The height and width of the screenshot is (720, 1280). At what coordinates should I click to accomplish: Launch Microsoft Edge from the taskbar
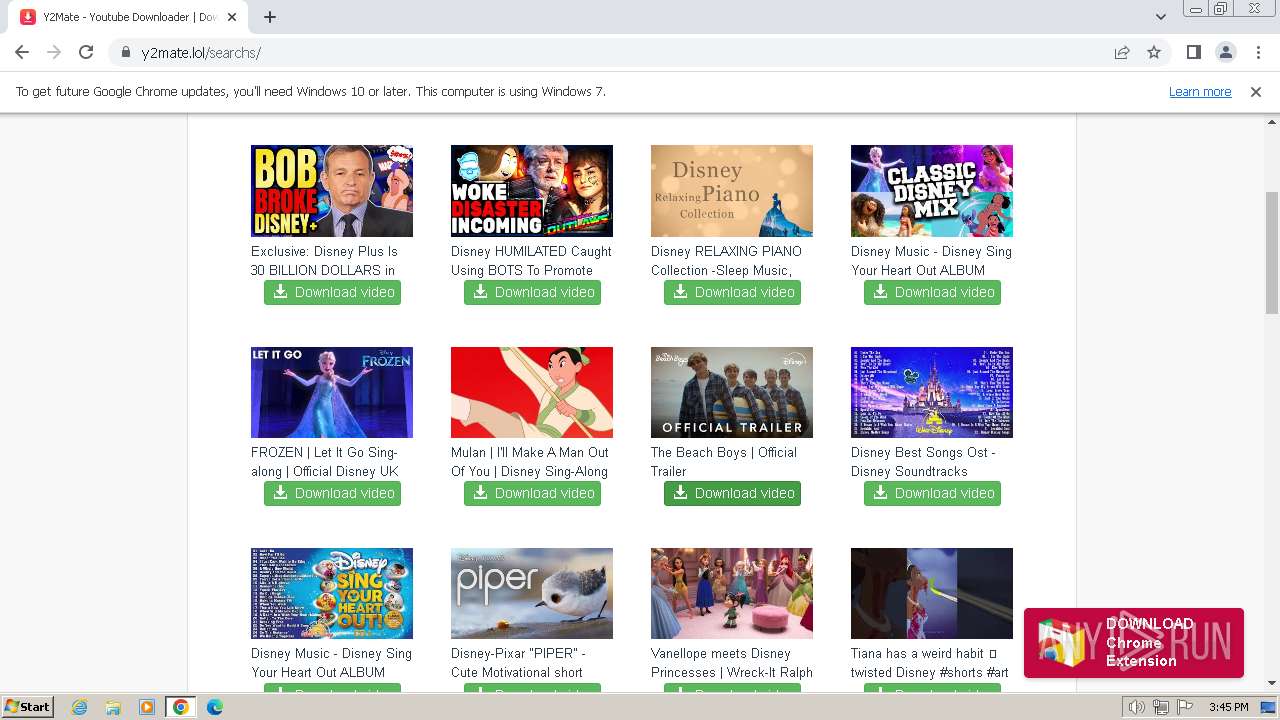coord(214,707)
